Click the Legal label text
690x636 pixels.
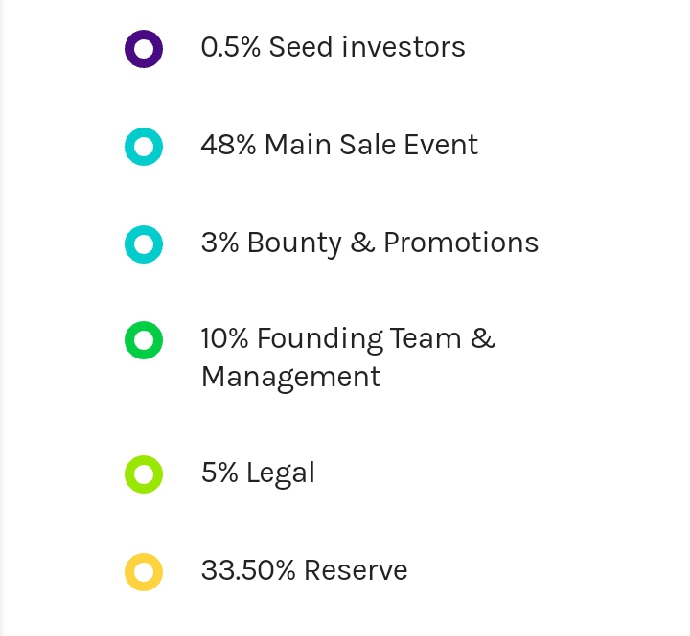tap(281, 473)
